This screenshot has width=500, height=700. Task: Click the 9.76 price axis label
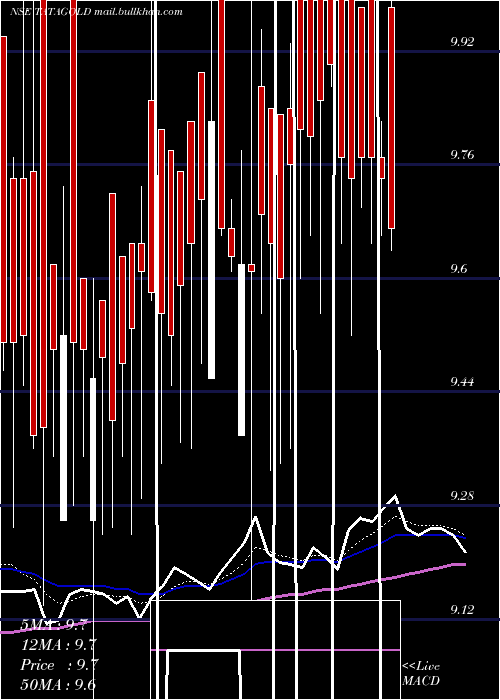[462, 155]
